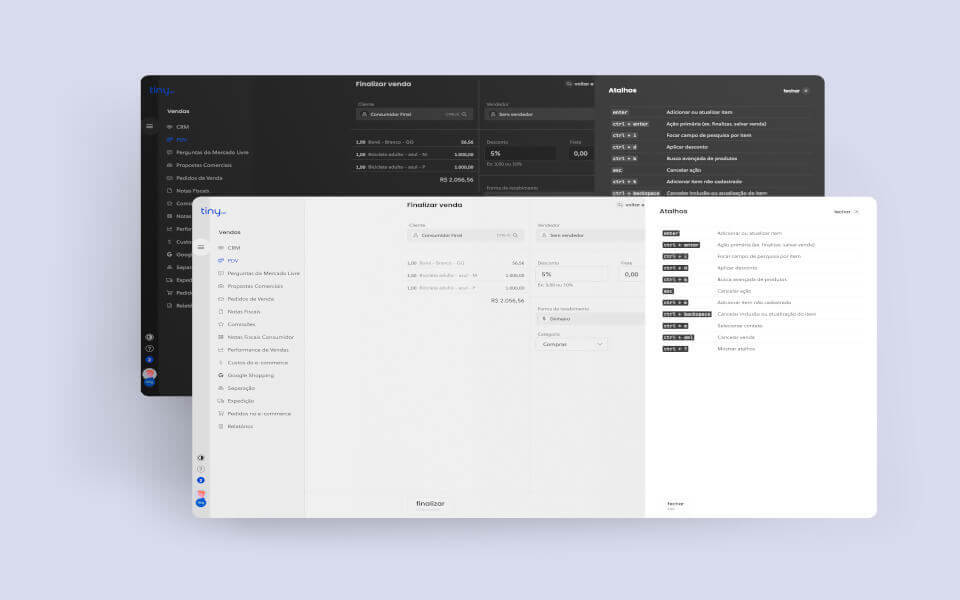Click Desconto 5% field in dark window
Screen dimensions: 960x600
coord(520,153)
